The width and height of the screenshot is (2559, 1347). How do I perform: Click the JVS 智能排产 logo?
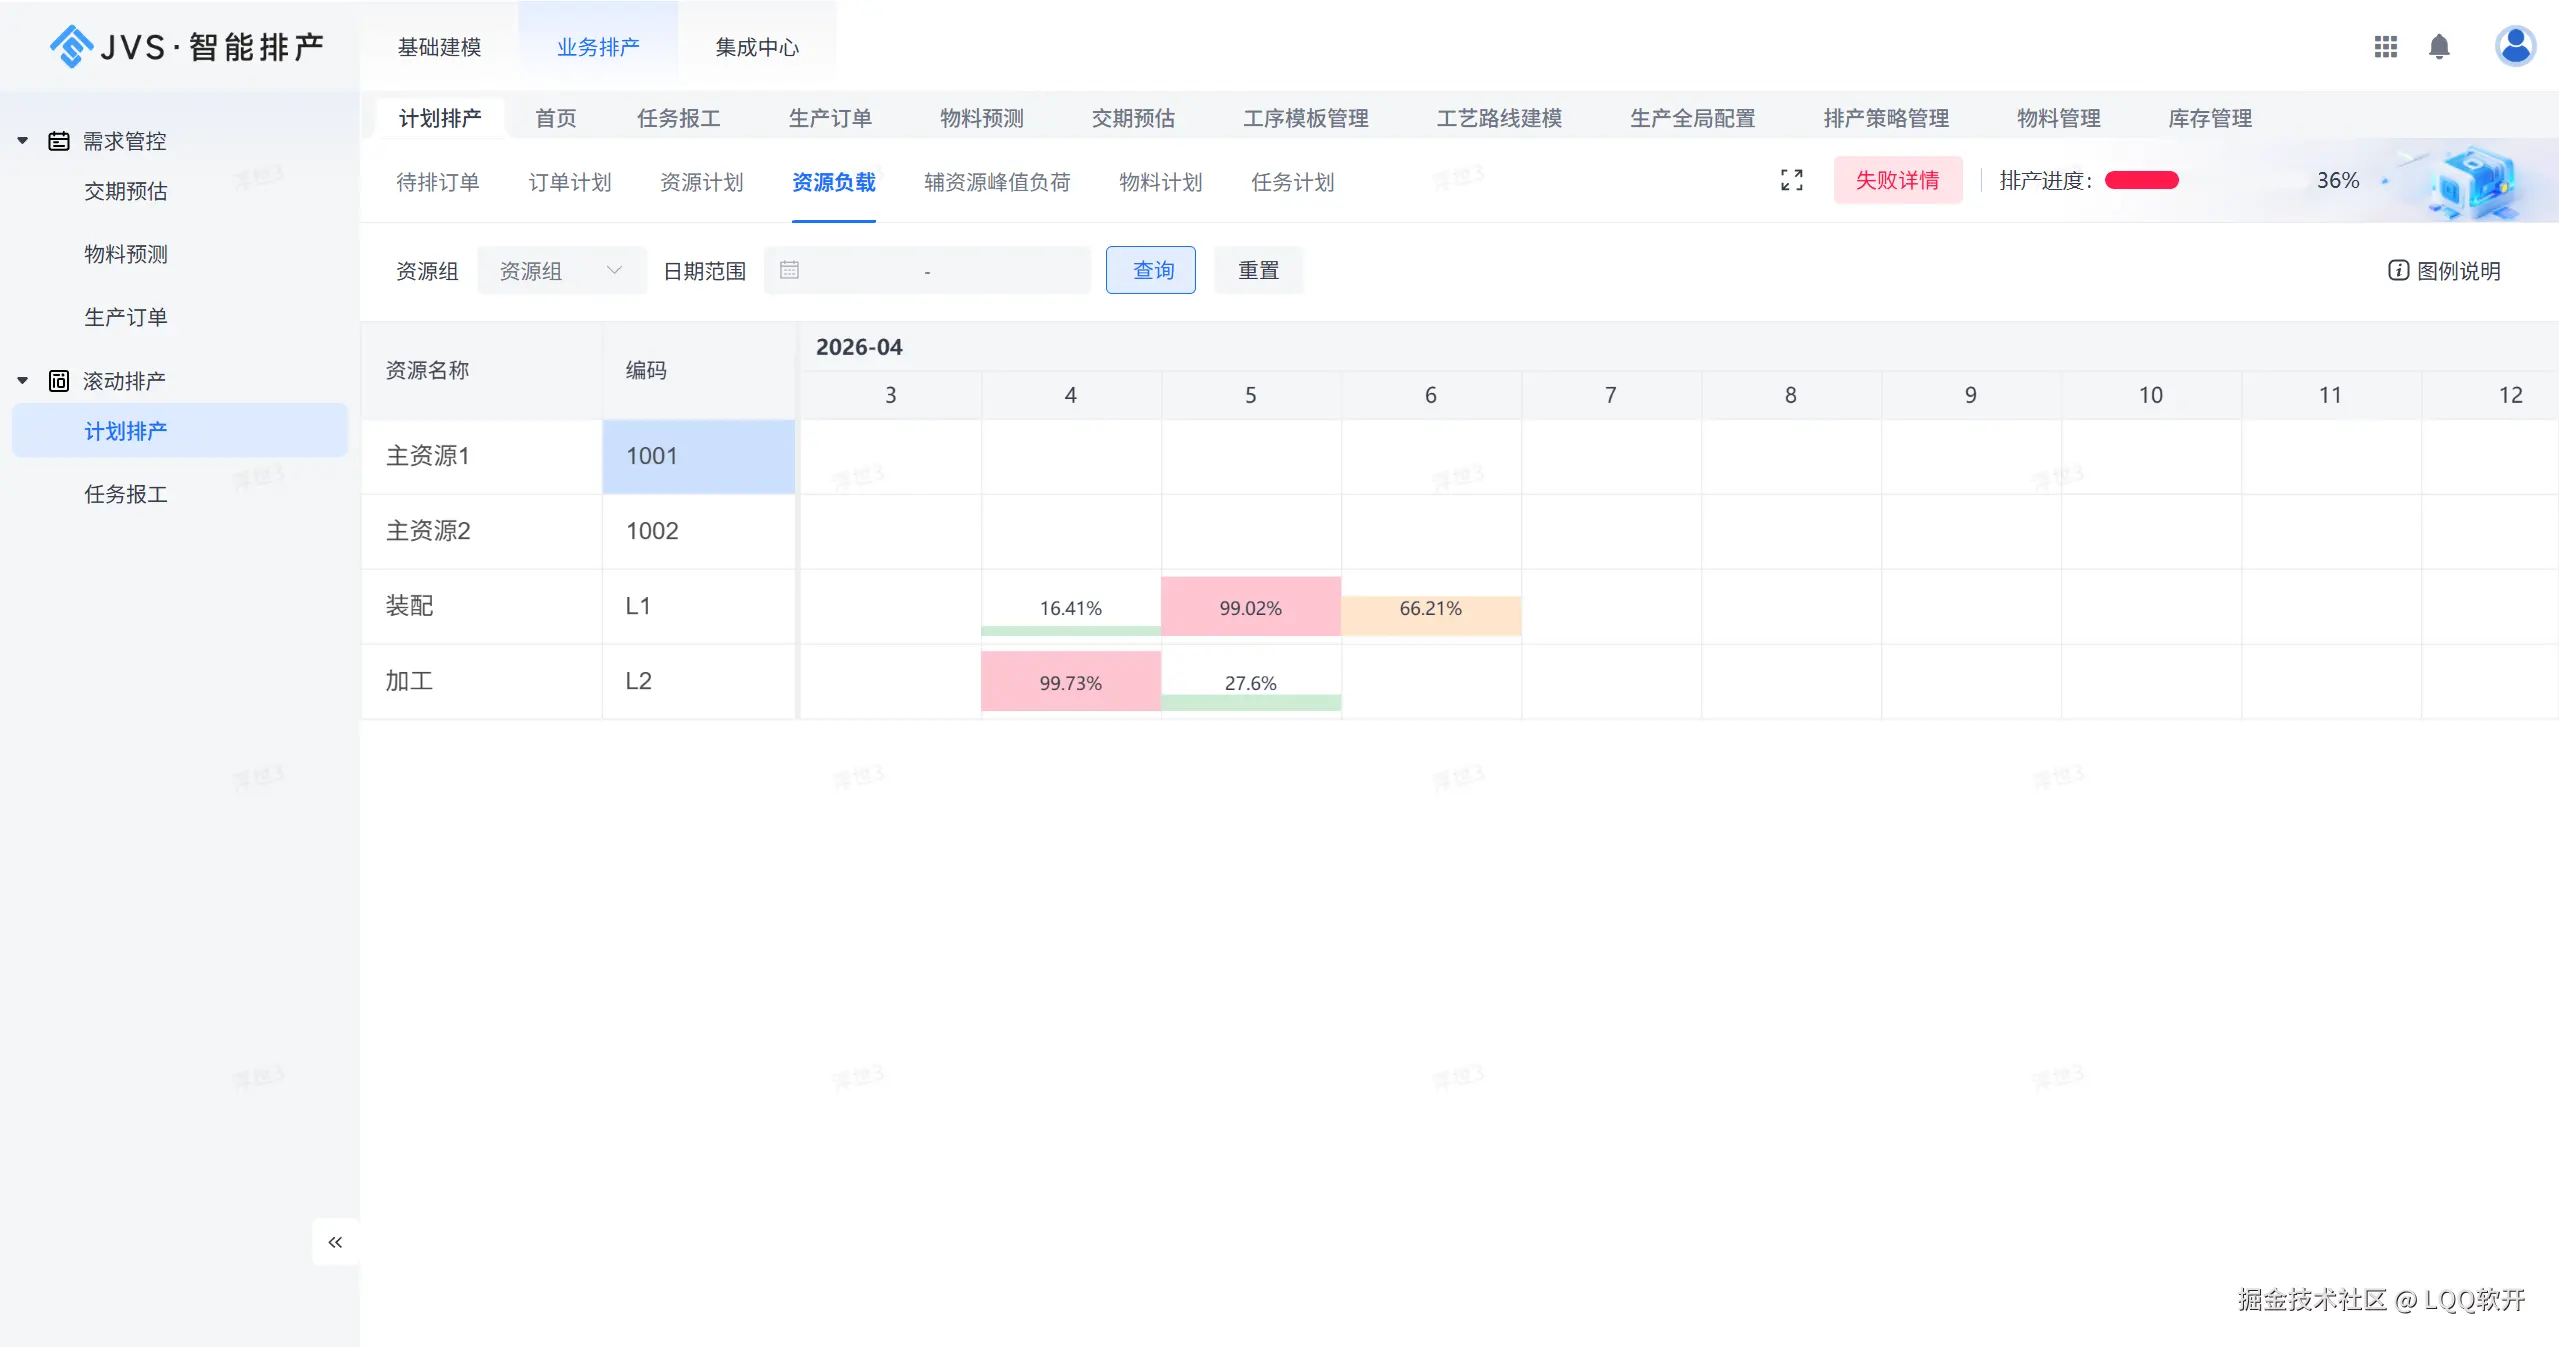coord(187,47)
